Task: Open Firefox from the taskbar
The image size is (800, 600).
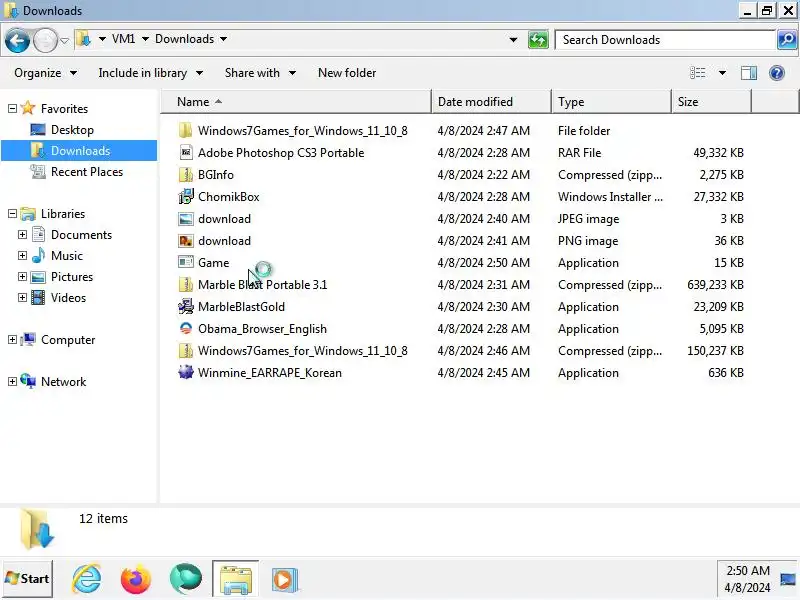Action: [x=136, y=579]
